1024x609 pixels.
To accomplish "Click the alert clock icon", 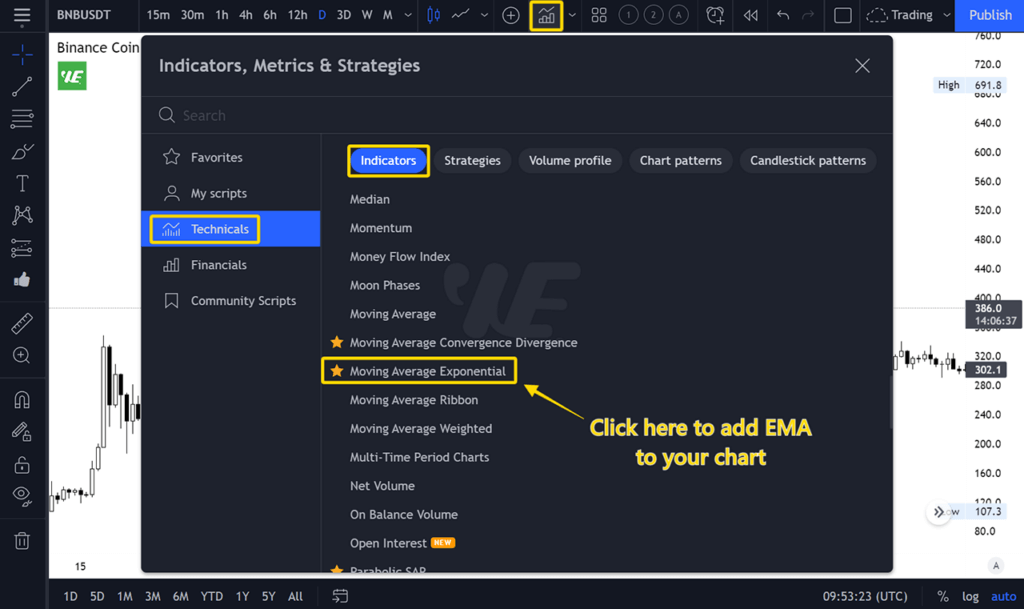I will [x=715, y=15].
